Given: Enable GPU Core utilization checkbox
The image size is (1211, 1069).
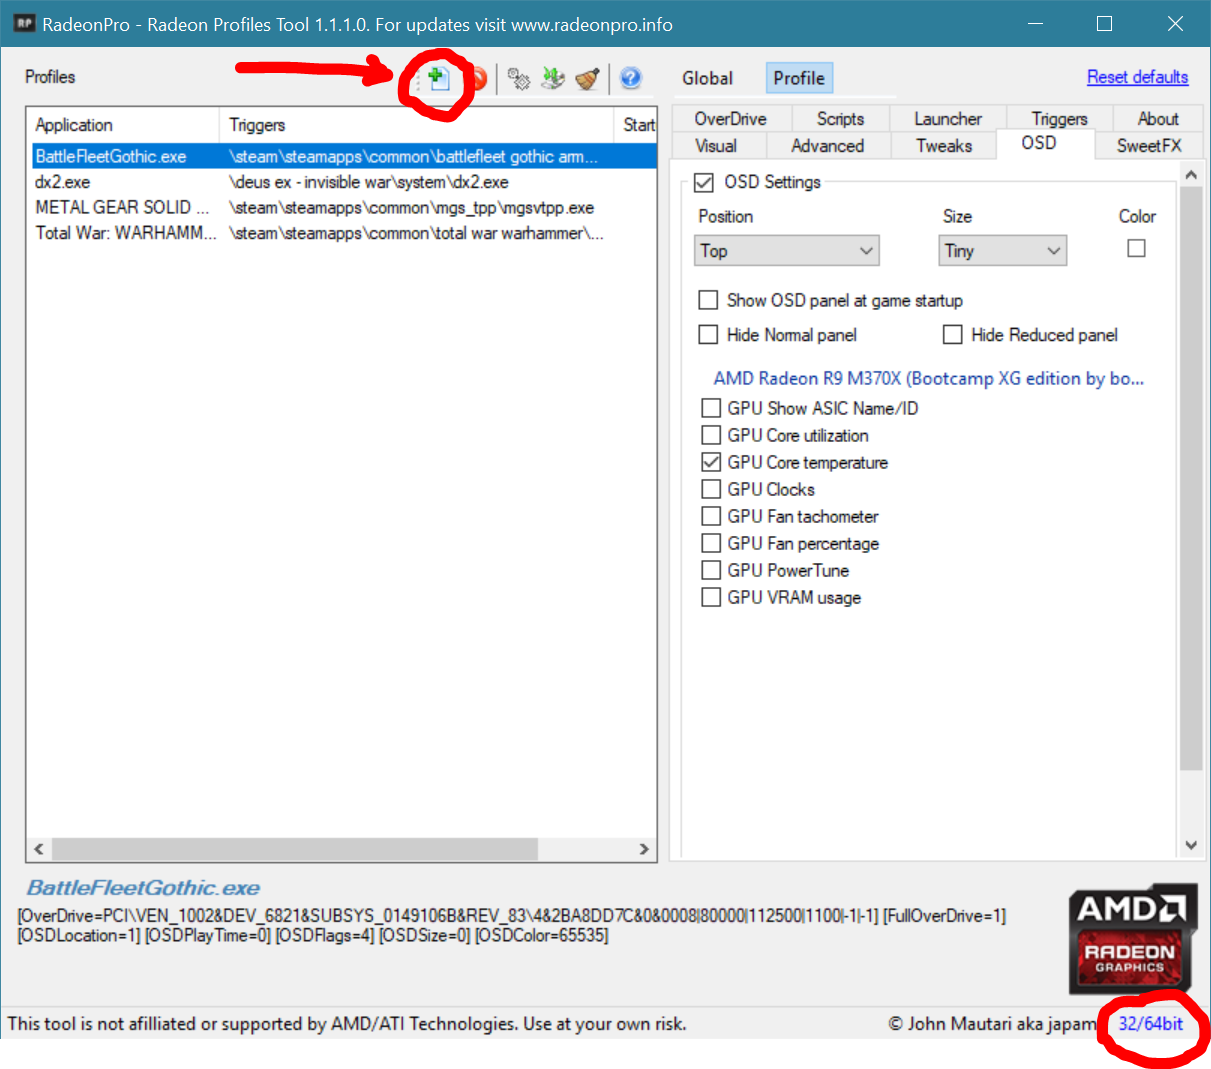Looking at the screenshot, I should pos(711,435).
